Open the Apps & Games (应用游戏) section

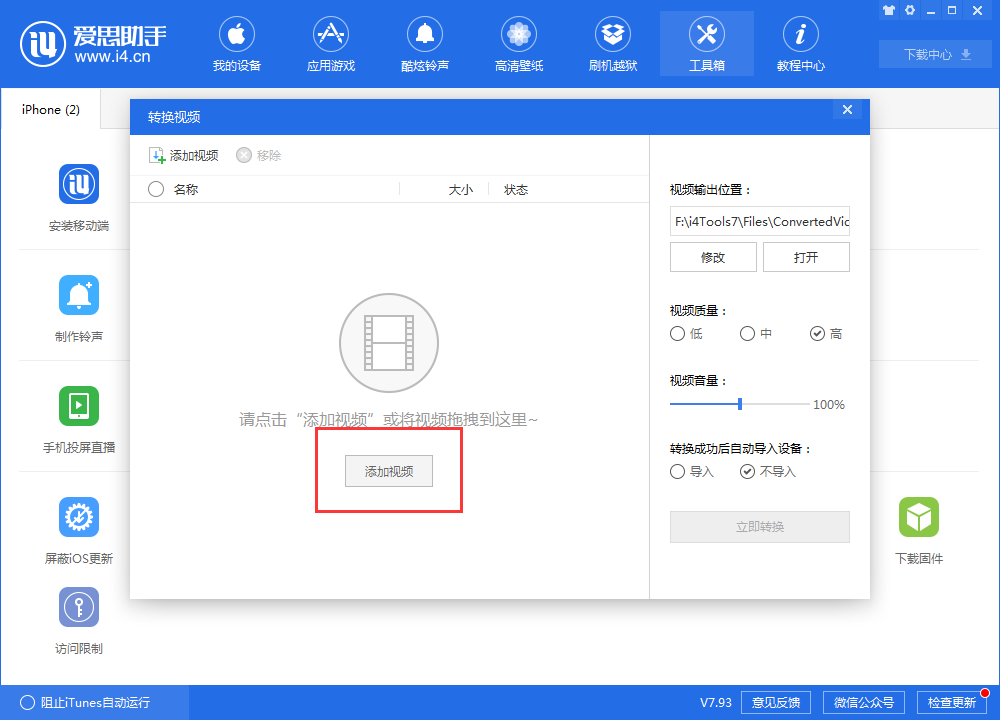tap(330, 43)
